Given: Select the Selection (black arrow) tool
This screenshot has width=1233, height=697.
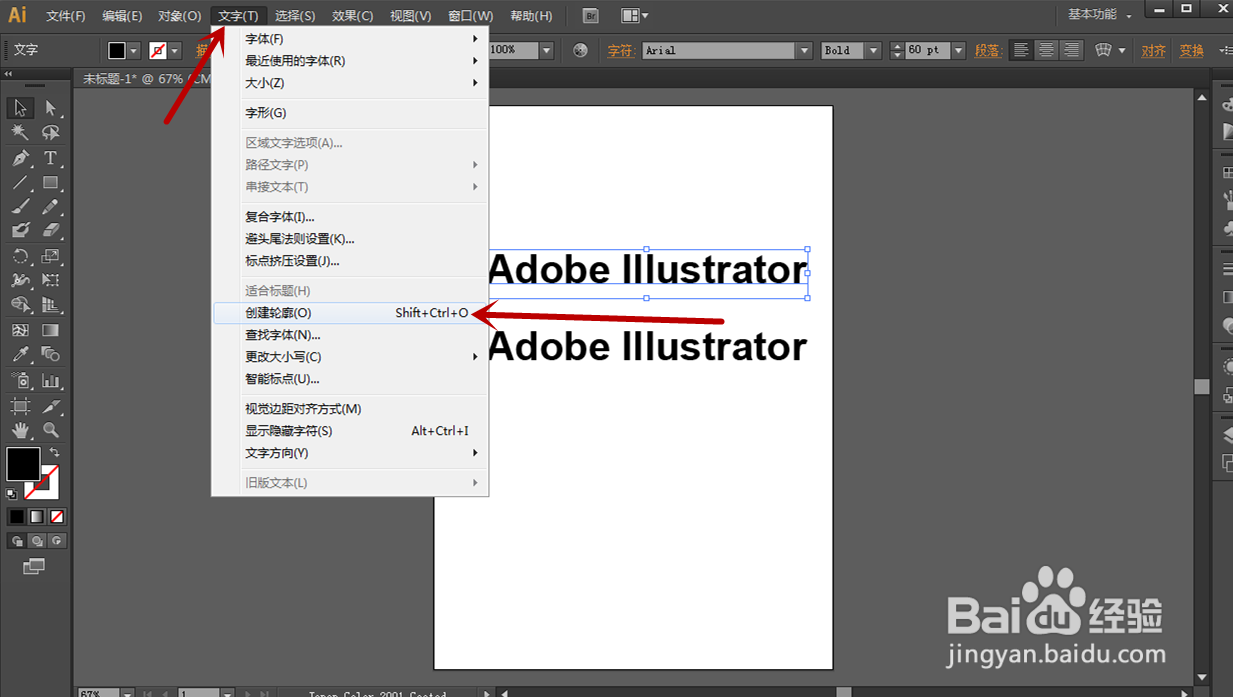Looking at the screenshot, I should coord(20,108).
